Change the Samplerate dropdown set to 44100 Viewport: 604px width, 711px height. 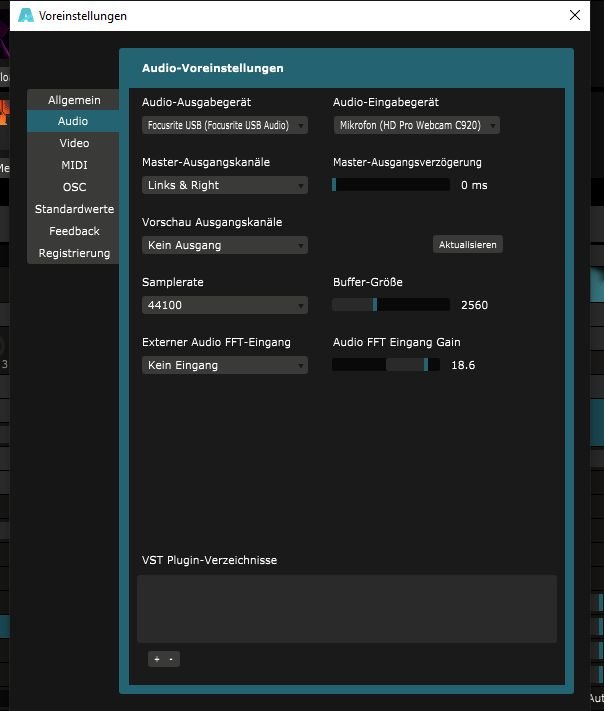pos(225,305)
